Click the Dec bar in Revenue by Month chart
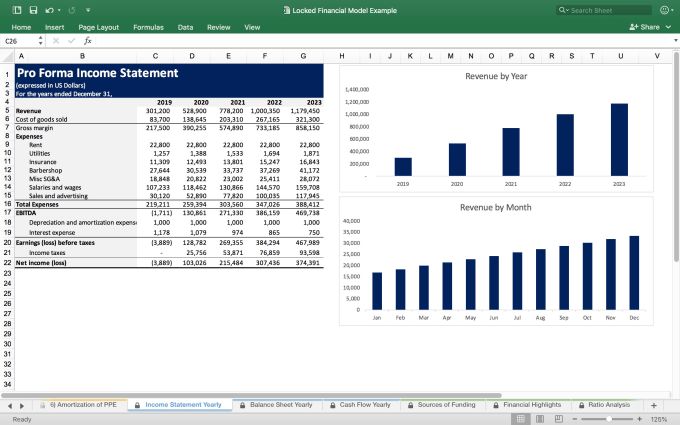Viewport: 680px width, 425px height. 634,273
